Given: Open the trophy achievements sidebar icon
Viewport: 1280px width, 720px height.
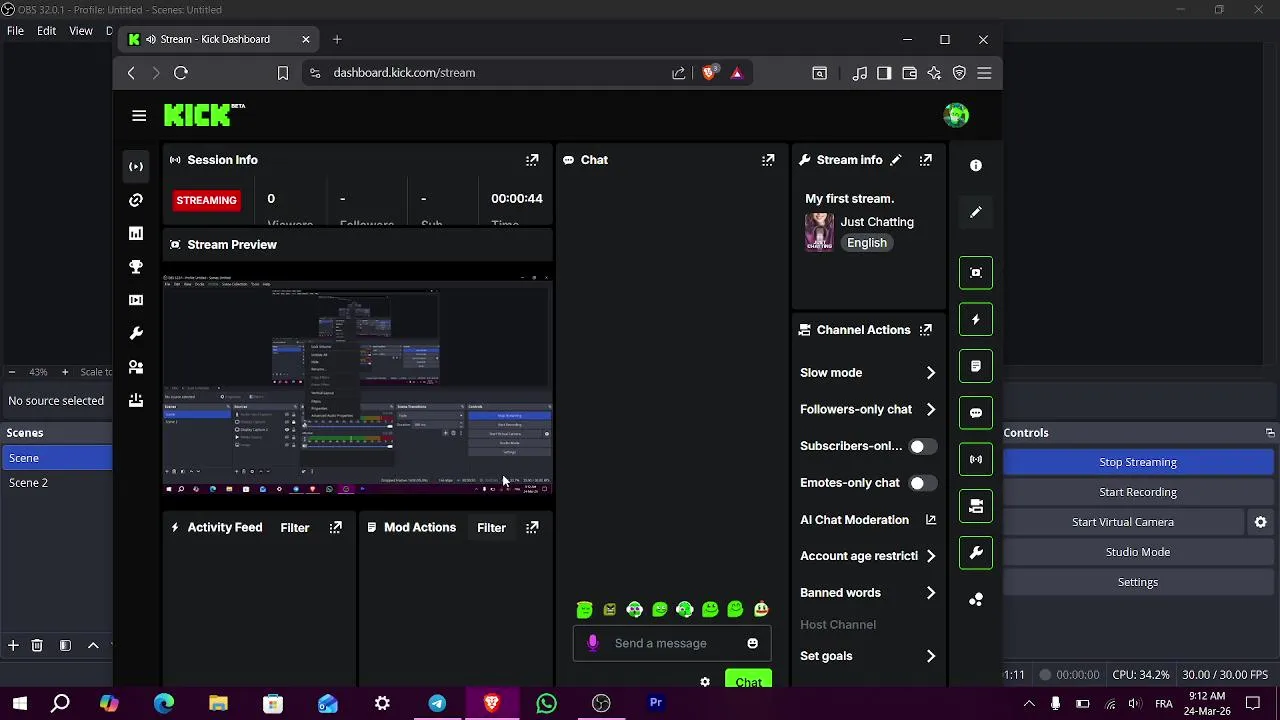Looking at the screenshot, I should (x=136, y=267).
